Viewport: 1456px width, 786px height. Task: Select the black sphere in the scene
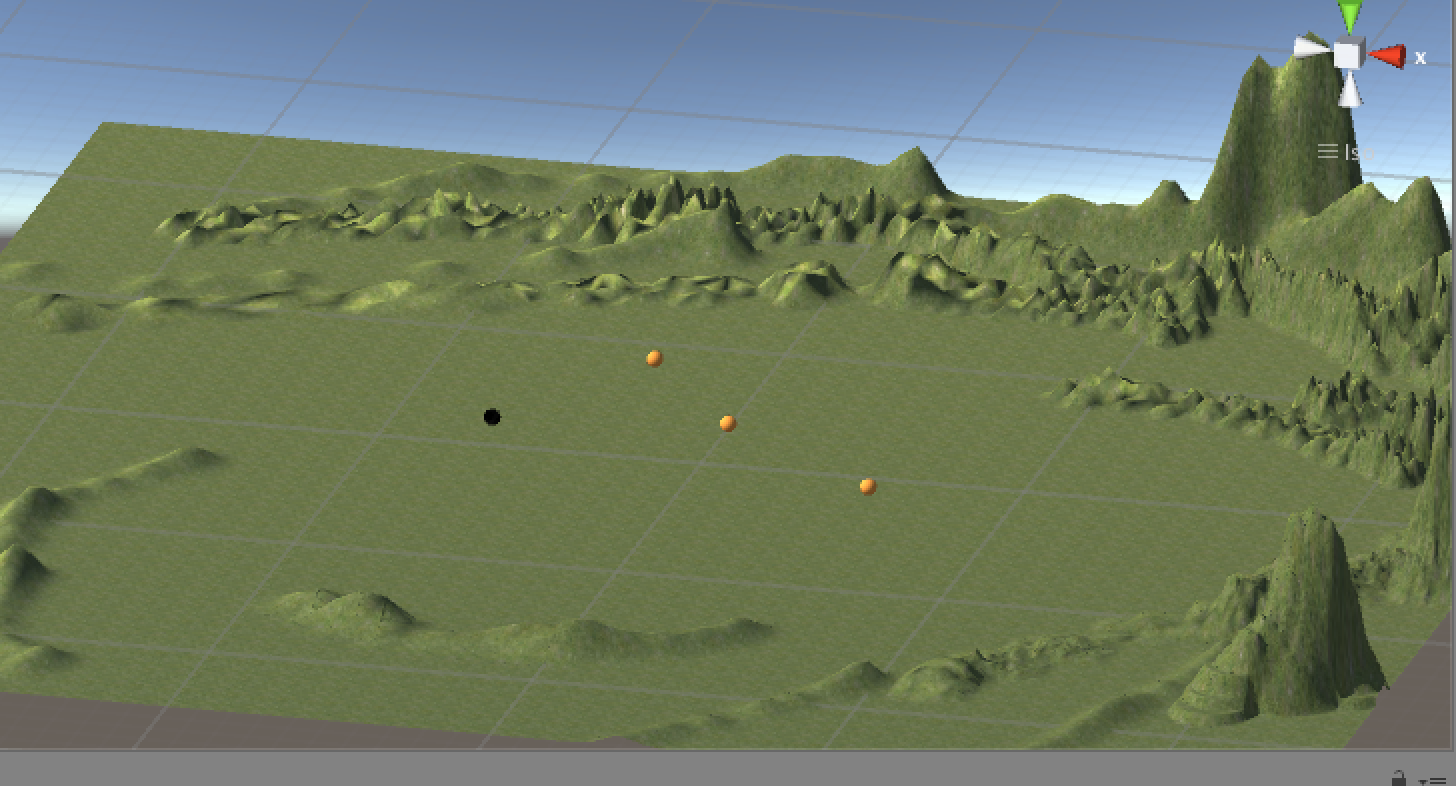click(x=491, y=417)
